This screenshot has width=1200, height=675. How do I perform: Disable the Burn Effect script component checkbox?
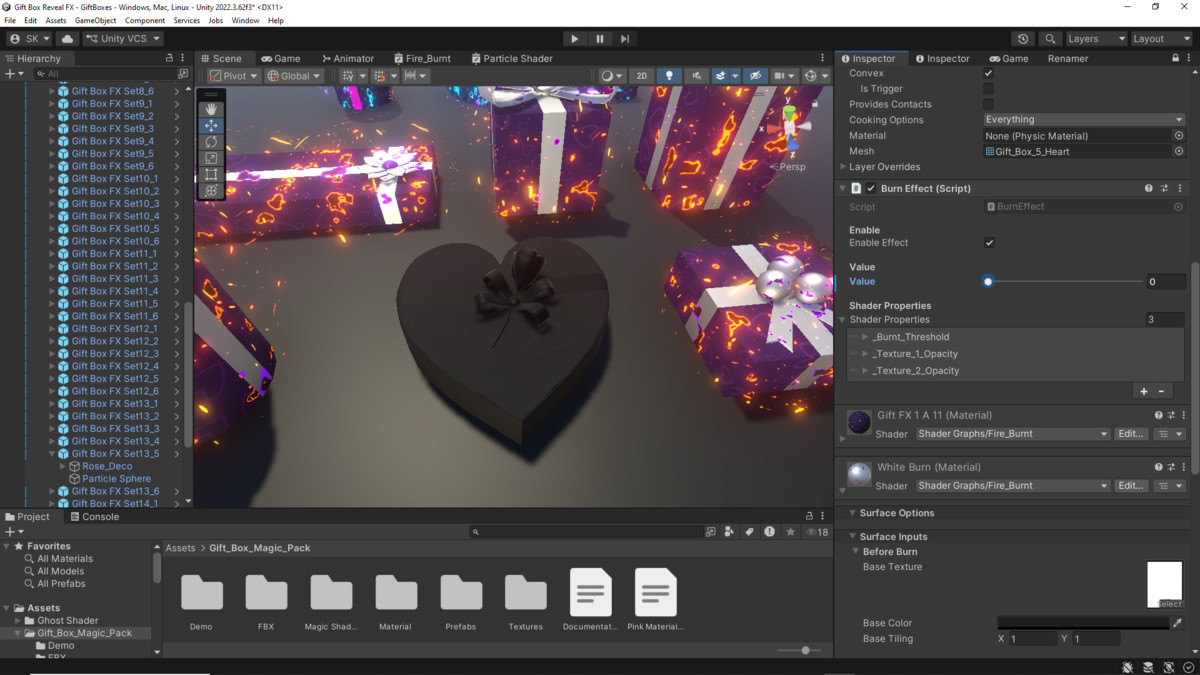(x=871, y=188)
